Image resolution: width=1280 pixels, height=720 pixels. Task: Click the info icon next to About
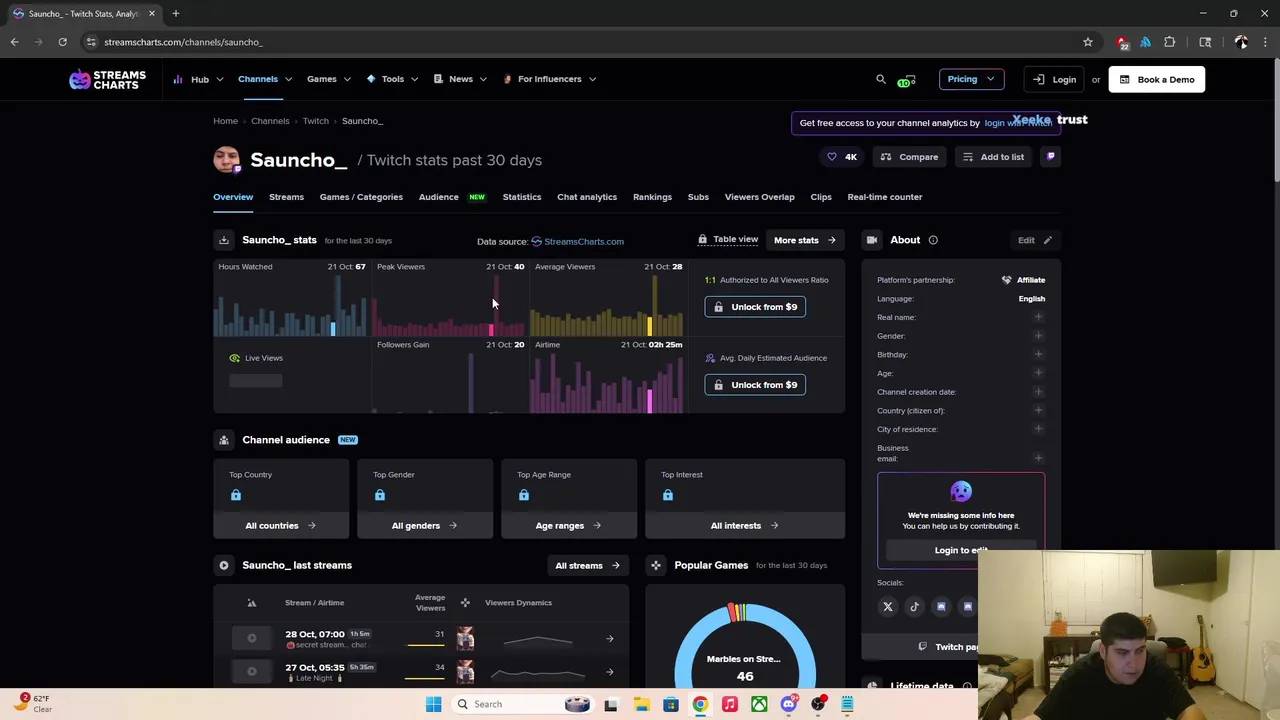tap(933, 240)
